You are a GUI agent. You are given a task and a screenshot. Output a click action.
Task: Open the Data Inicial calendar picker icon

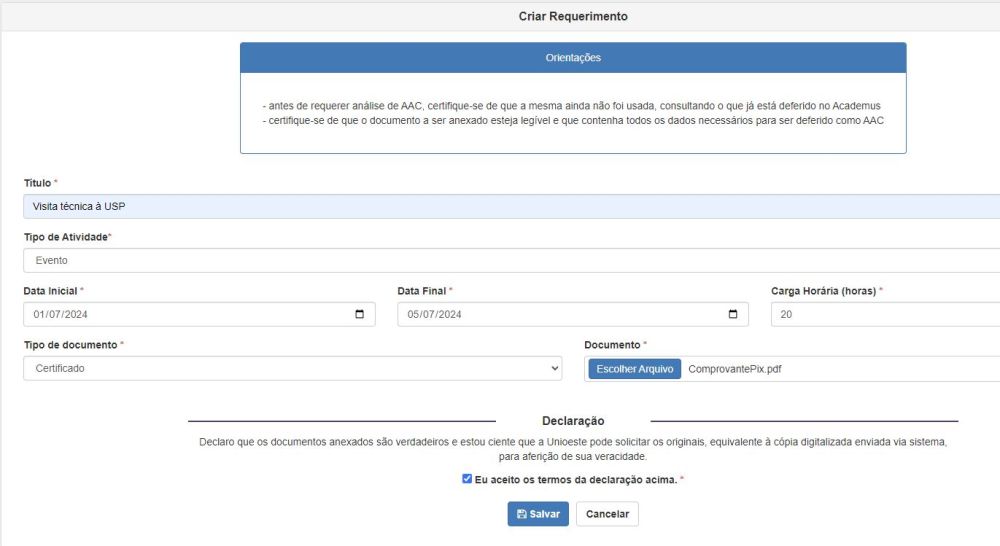coord(360,315)
